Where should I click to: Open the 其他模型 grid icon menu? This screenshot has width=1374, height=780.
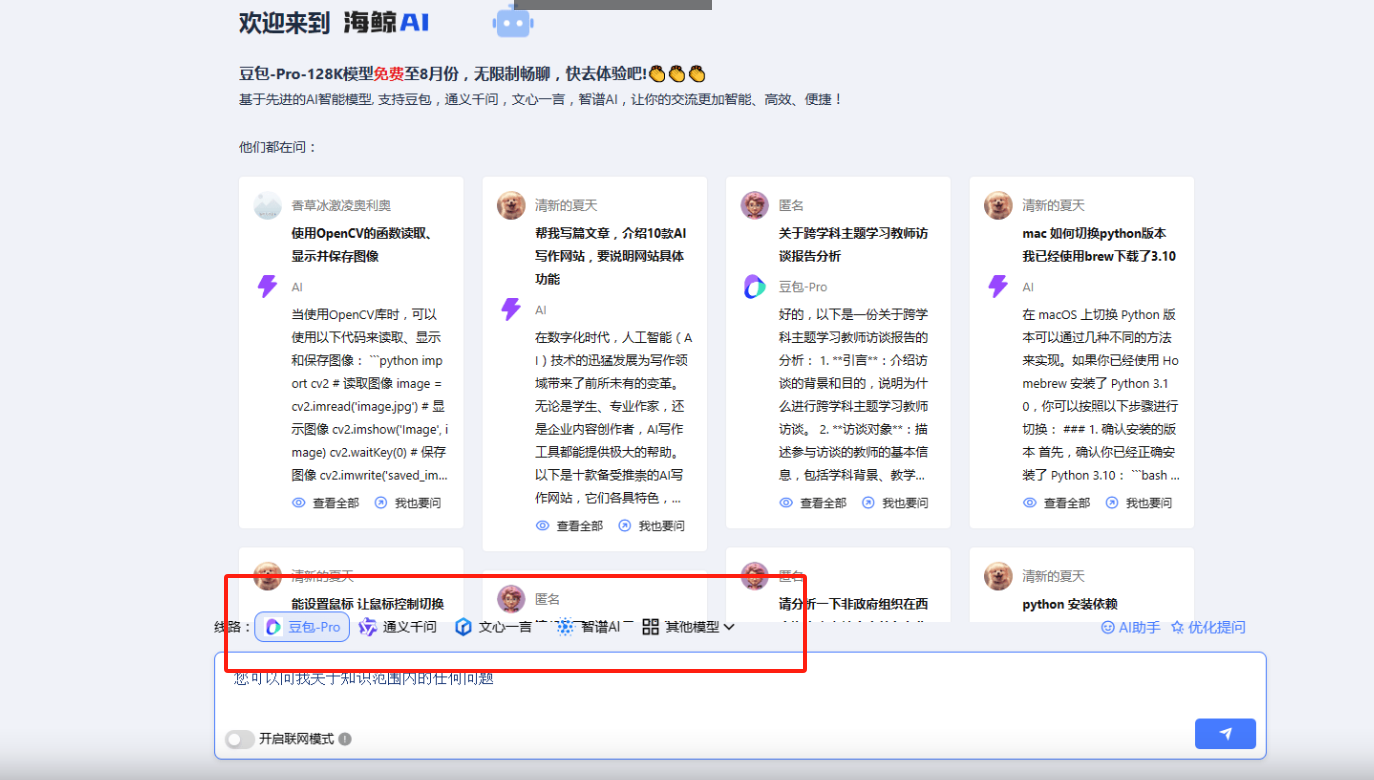point(650,627)
